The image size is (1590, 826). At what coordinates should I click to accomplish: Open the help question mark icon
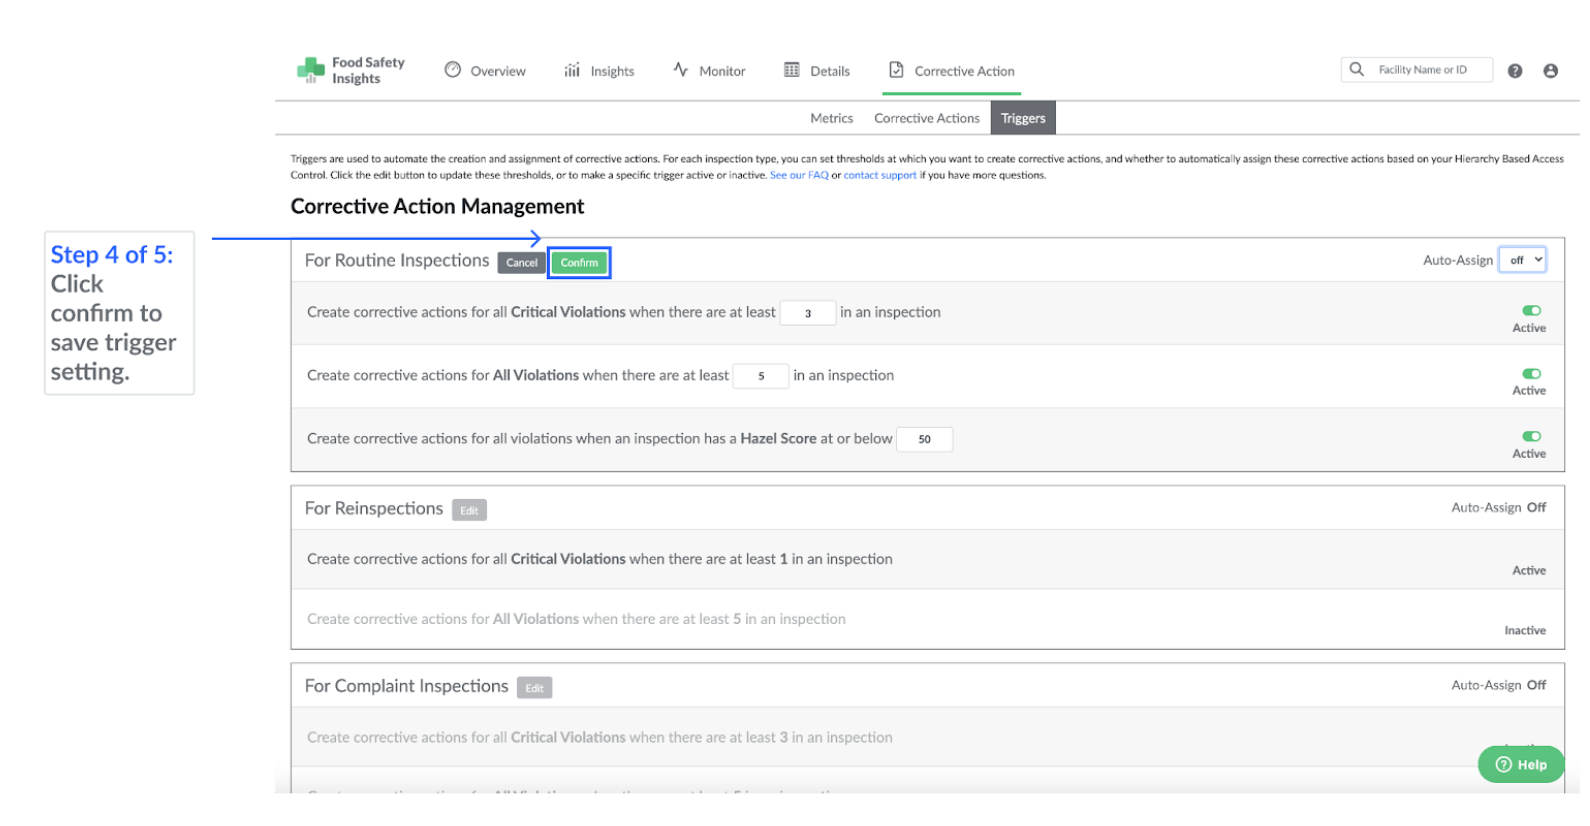[x=1515, y=71]
